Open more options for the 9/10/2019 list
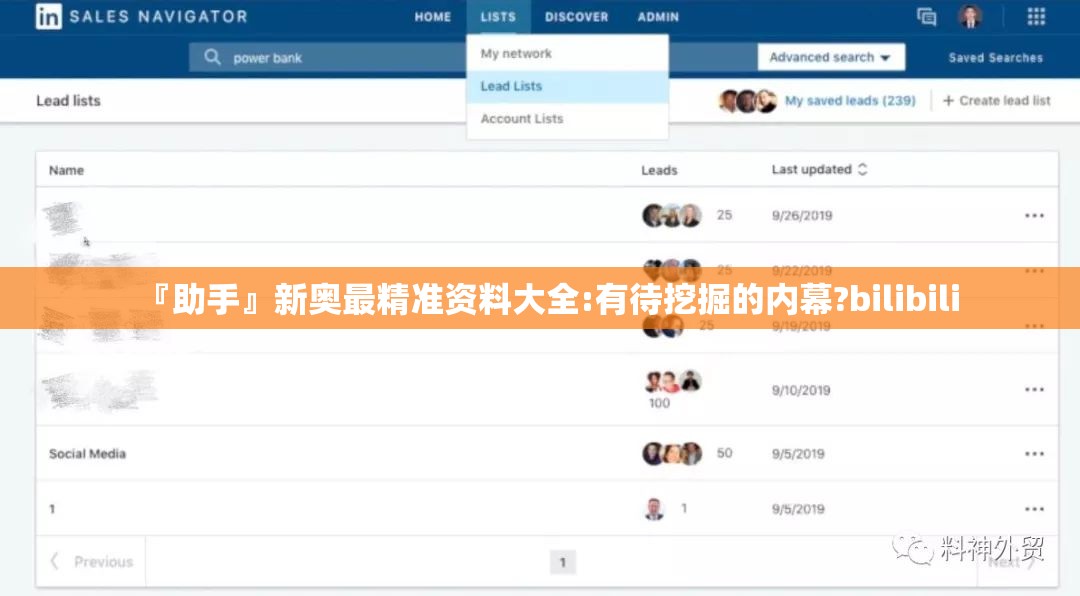The image size is (1080, 596). (x=1034, y=389)
